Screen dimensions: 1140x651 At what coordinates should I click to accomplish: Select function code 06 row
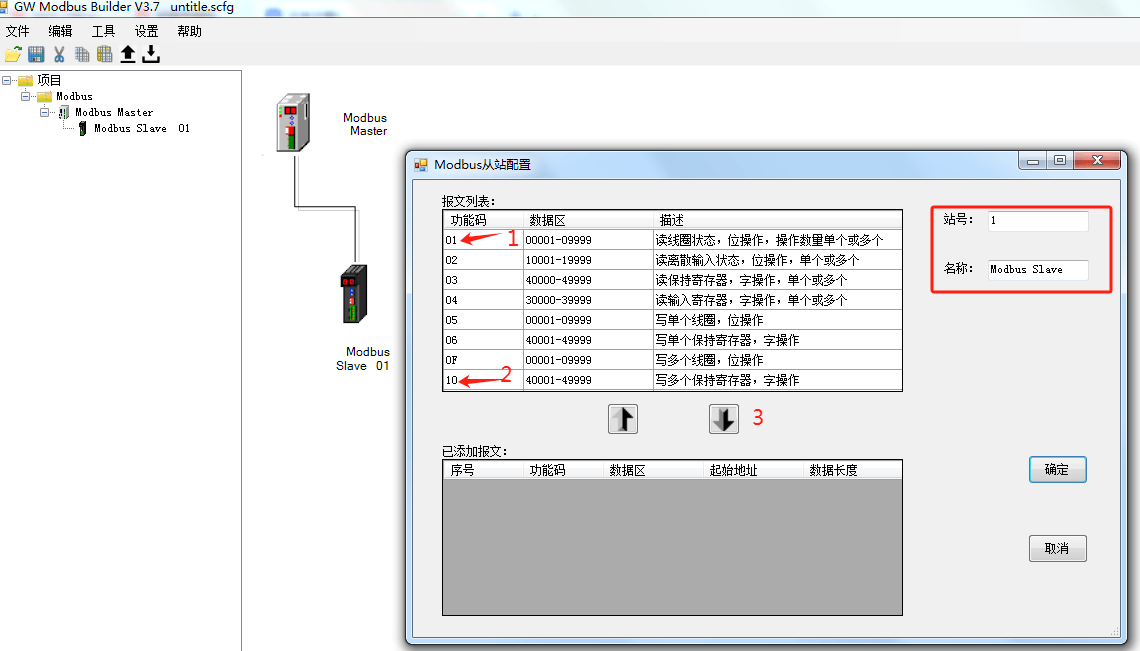click(673, 340)
